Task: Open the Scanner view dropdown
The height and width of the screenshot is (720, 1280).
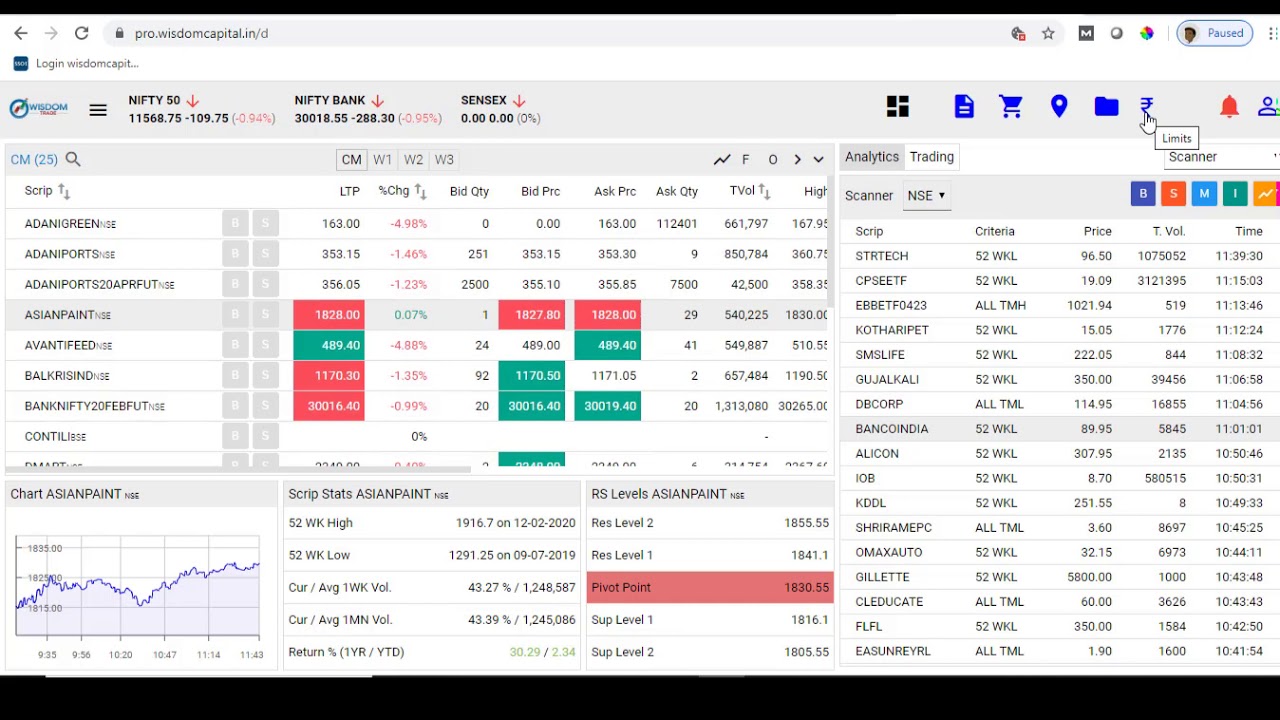Action: pyautogui.click(x=1223, y=157)
